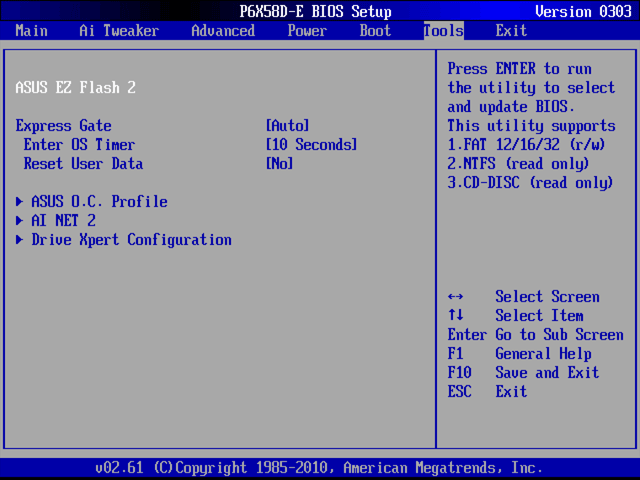Click the arrow beside ASUS O.C. Profile
Screen dimensions: 640x480
point(19,201)
